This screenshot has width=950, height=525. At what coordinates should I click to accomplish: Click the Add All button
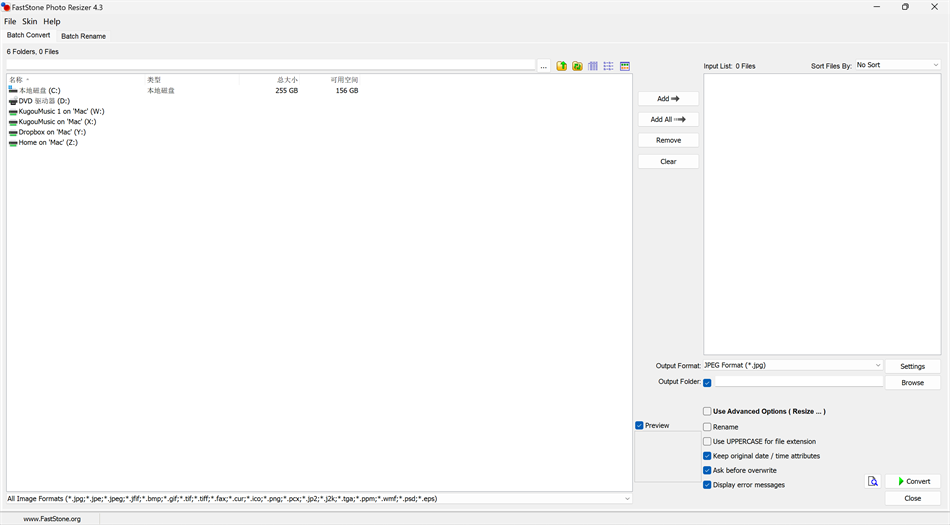pyautogui.click(x=668, y=119)
